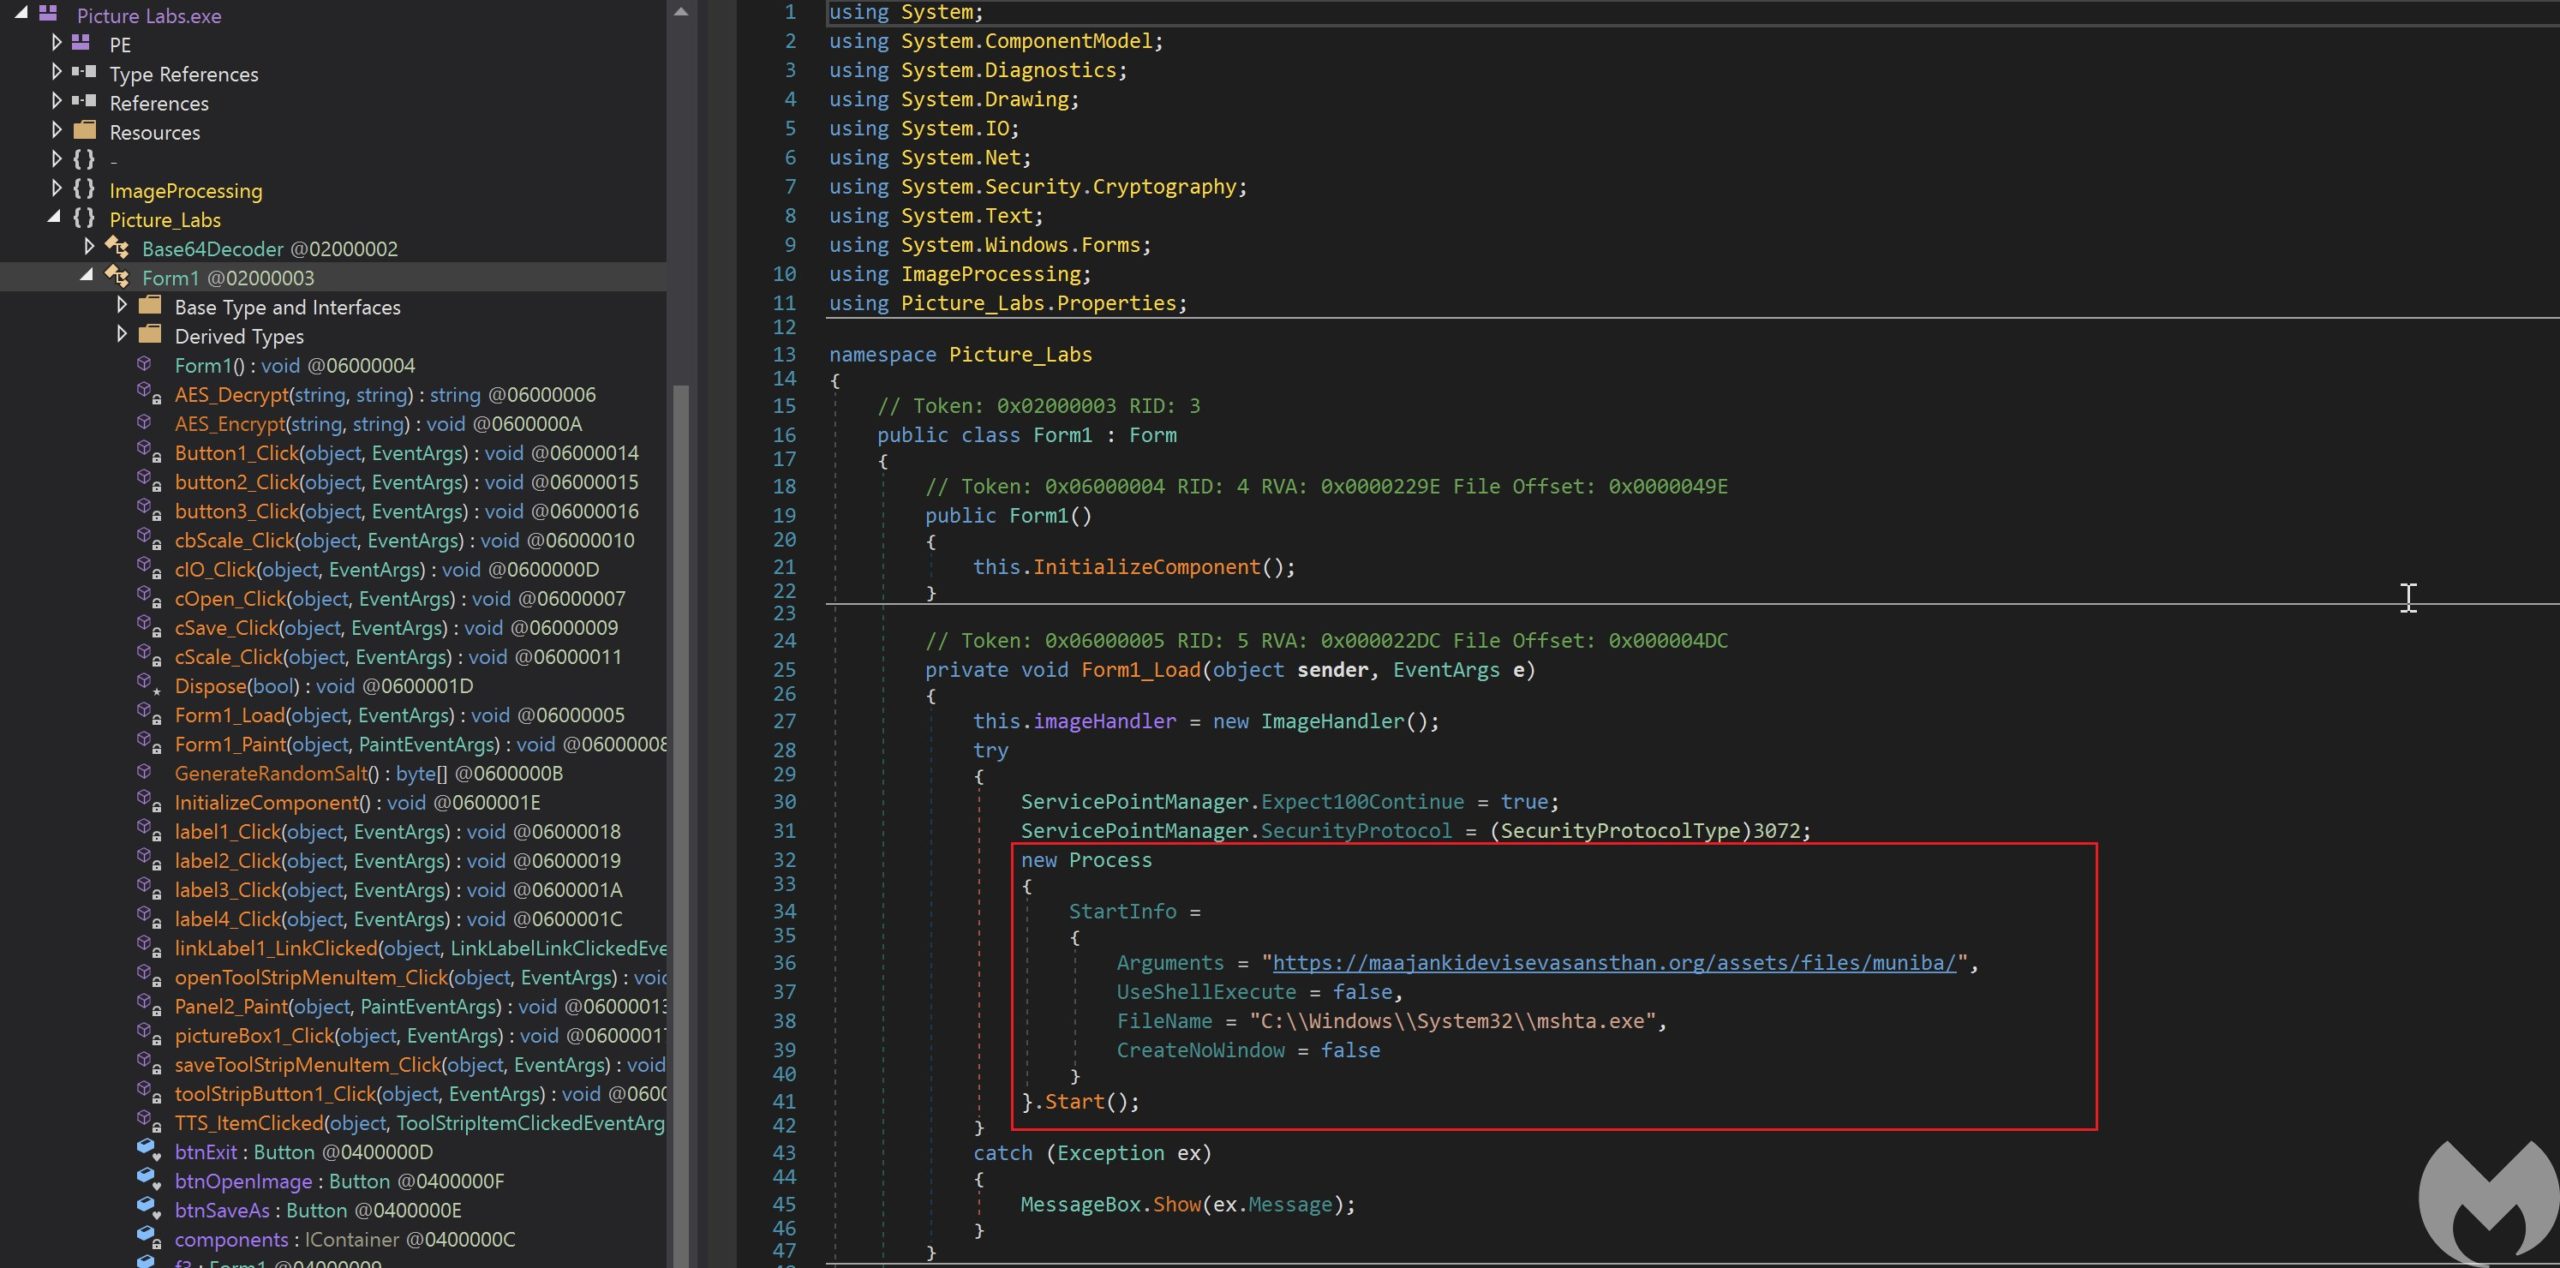Select linkLabel1_LinkClicked method in tree
This screenshot has height=1268, width=2560.
(420, 948)
